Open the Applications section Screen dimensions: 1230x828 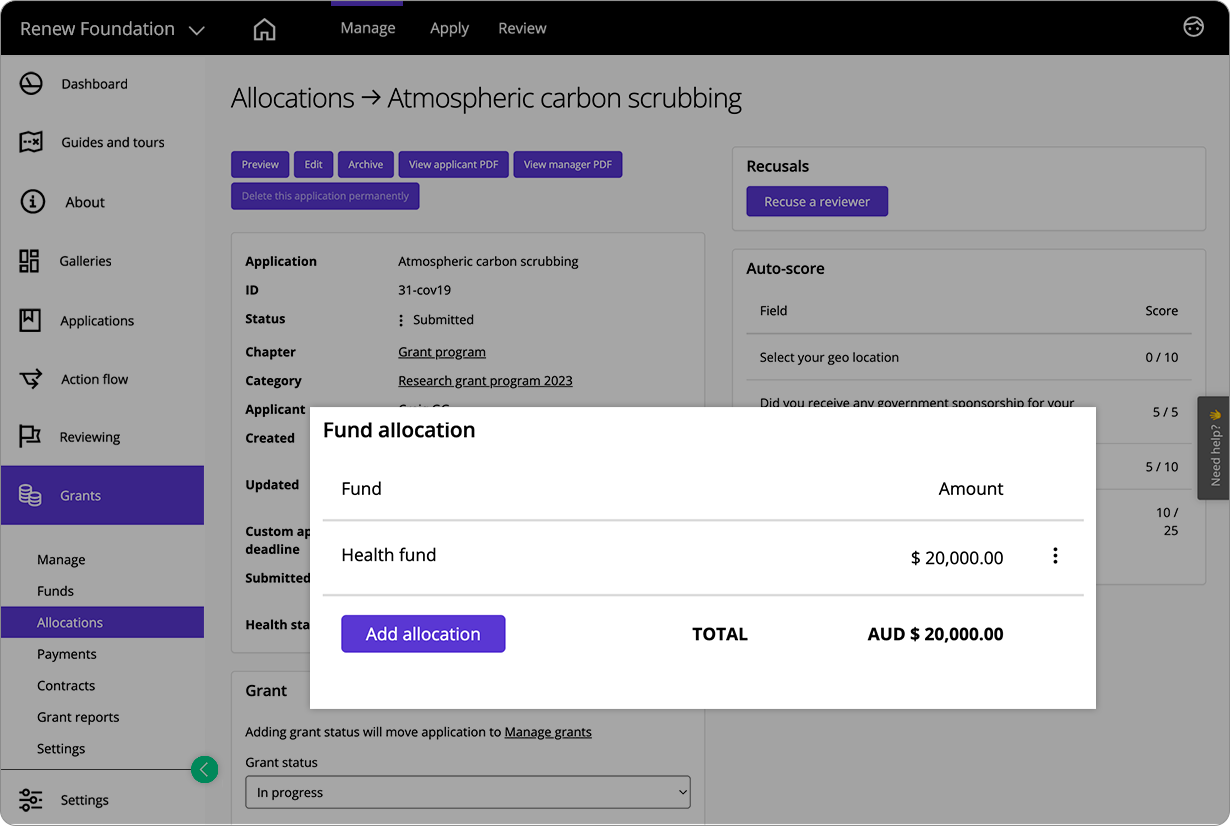pos(97,320)
